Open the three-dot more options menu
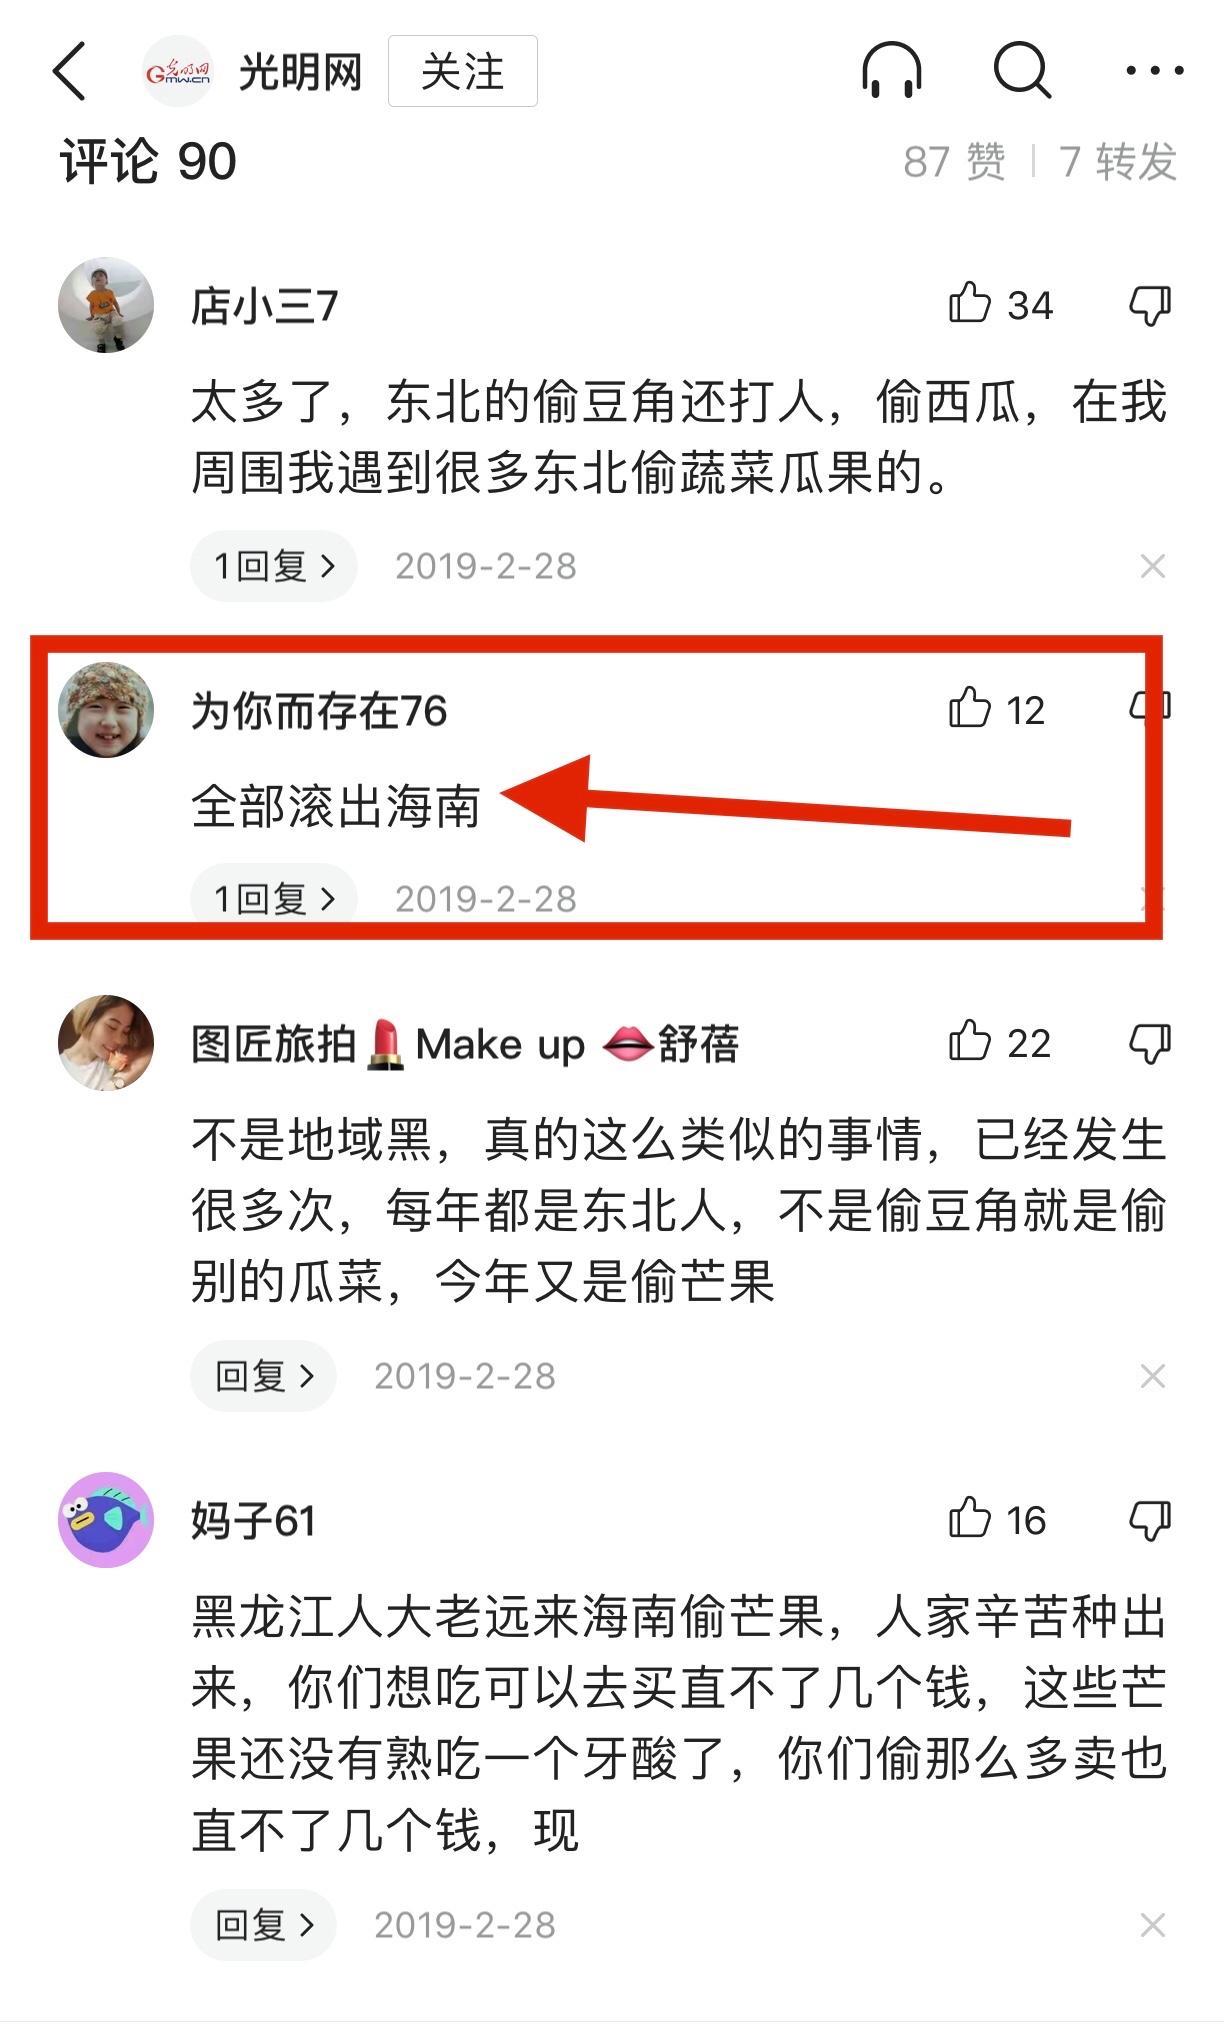 [x=1154, y=71]
